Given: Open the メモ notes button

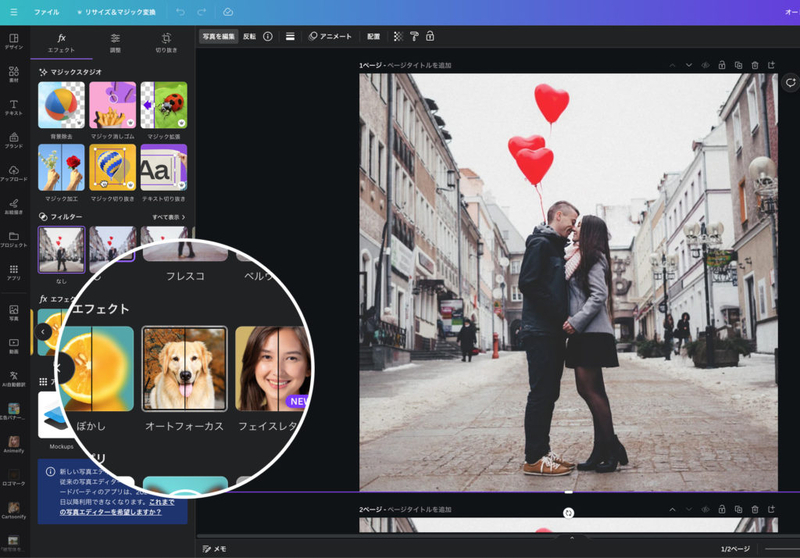Looking at the screenshot, I should pyautogui.click(x=214, y=549).
